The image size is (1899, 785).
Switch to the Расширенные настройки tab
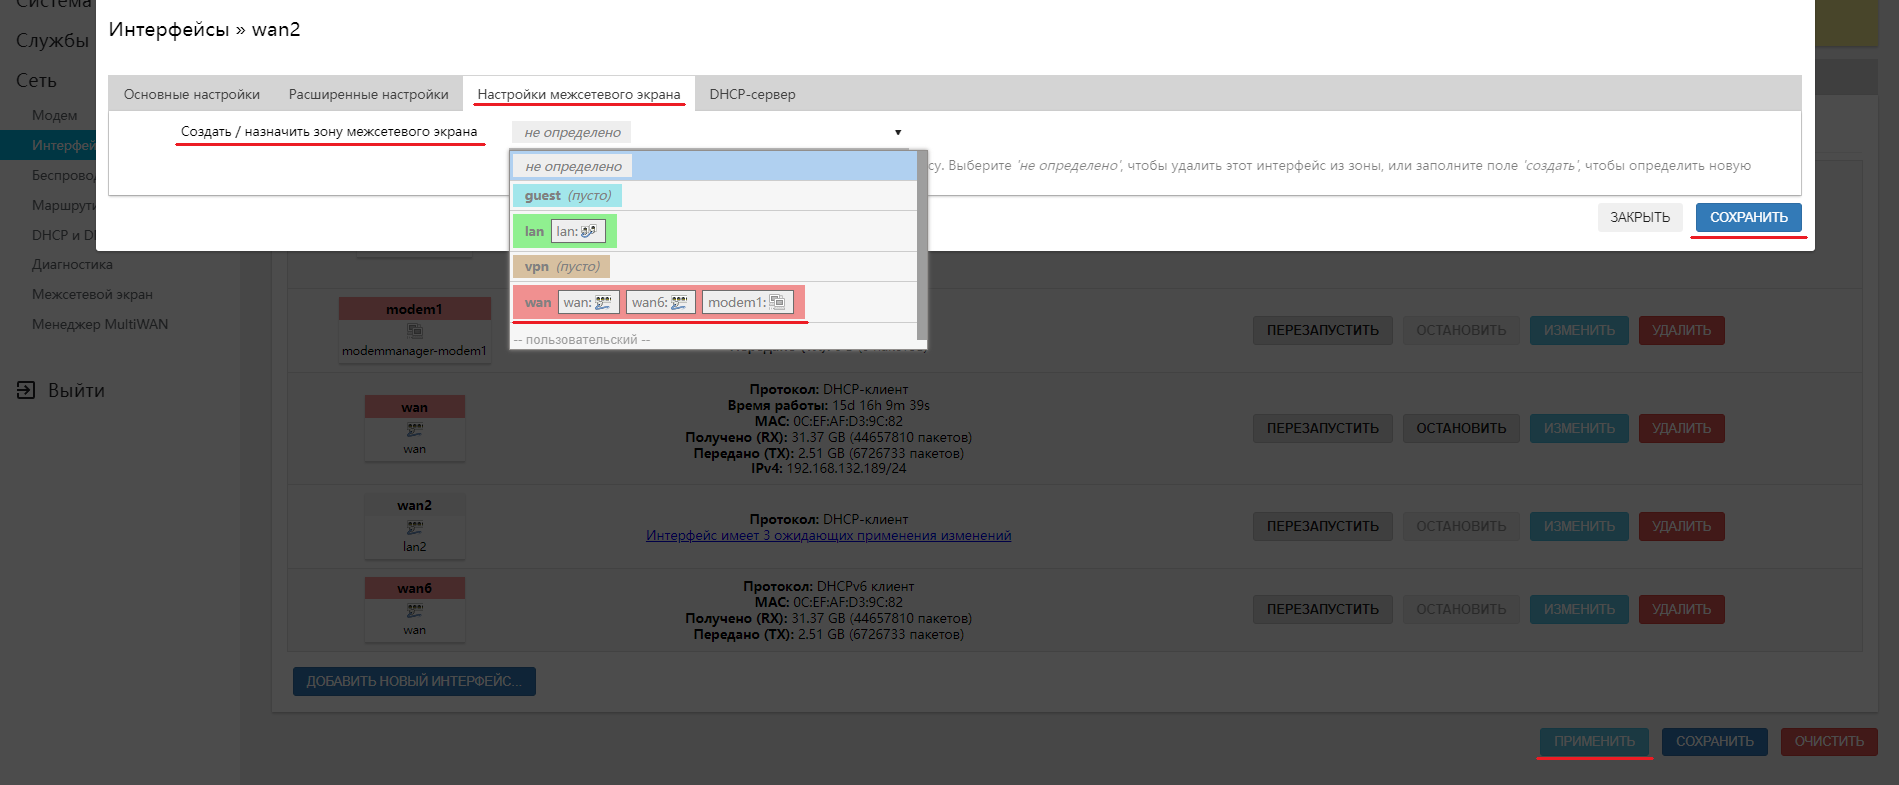pos(368,94)
